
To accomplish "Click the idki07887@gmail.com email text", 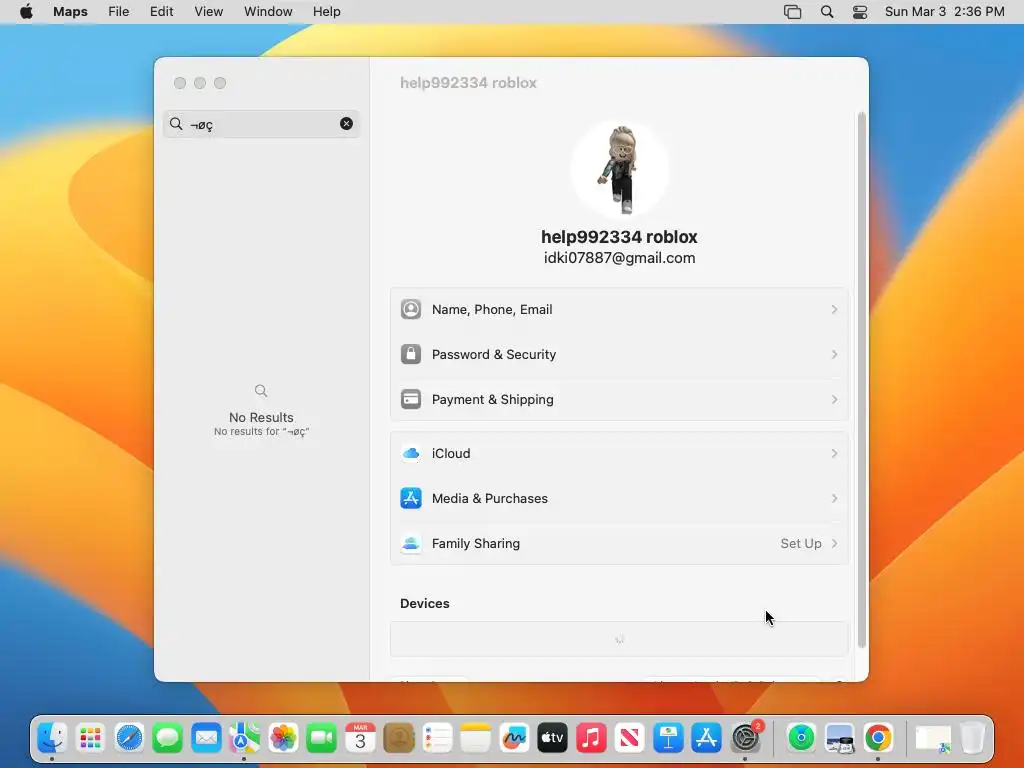I will [x=619, y=258].
